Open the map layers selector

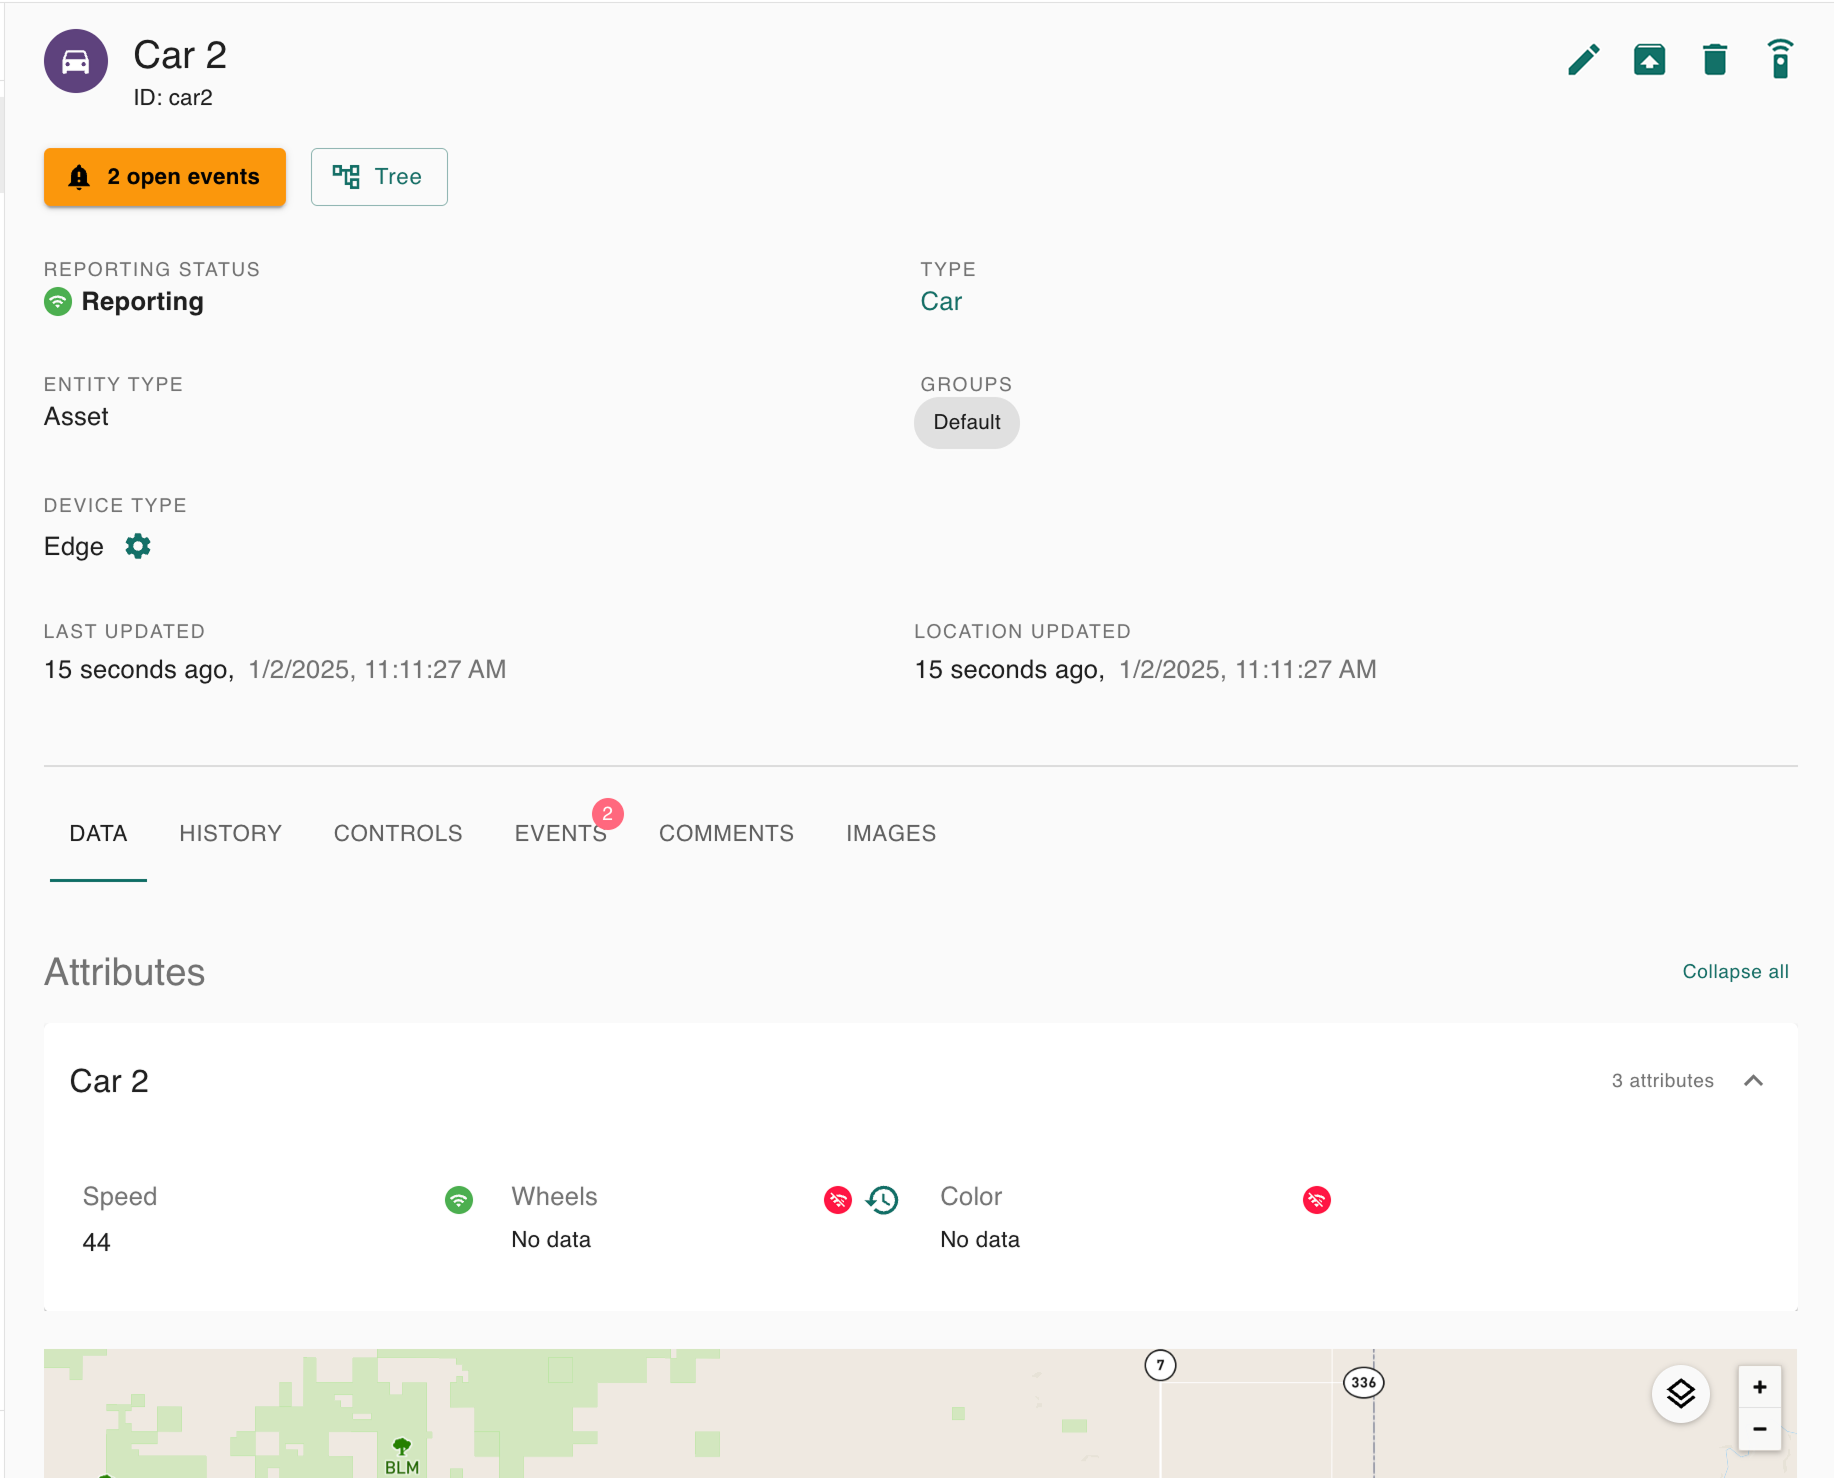tap(1680, 1393)
